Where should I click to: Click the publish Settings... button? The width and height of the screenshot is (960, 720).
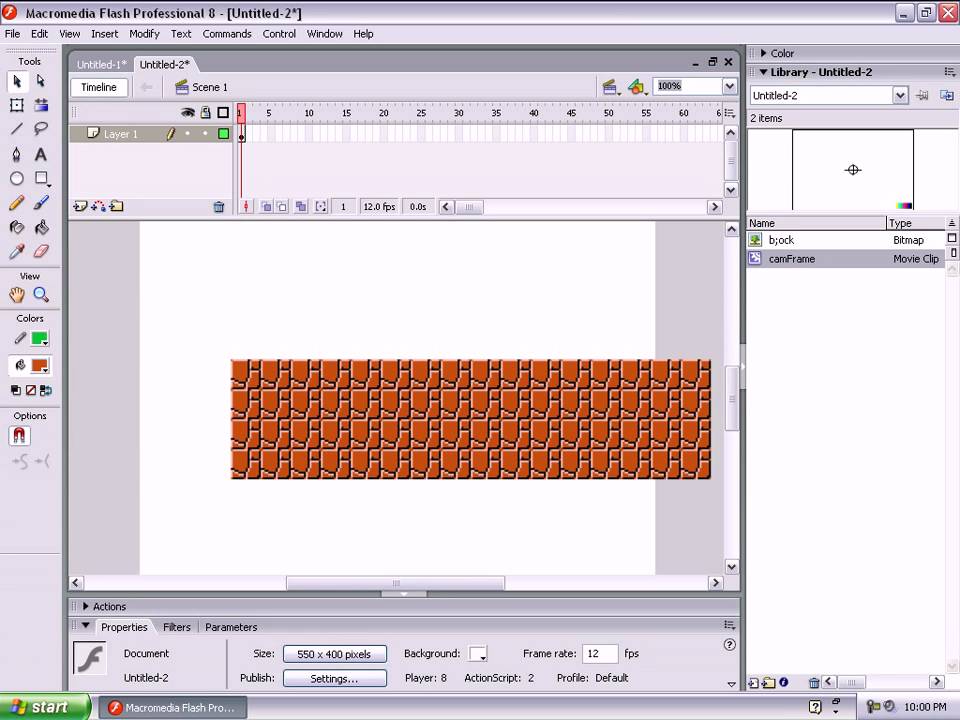[x=334, y=678]
